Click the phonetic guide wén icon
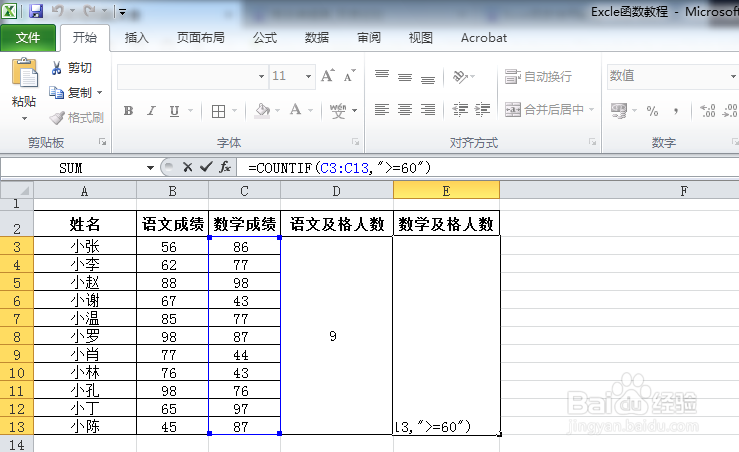Image resolution: width=739 pixels, height=452 pixels. click(338, 111)
